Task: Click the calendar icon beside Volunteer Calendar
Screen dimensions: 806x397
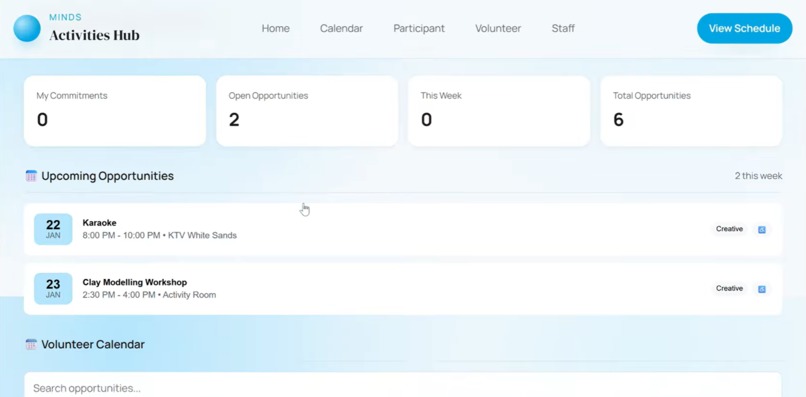Action: [x=31, y=345]
